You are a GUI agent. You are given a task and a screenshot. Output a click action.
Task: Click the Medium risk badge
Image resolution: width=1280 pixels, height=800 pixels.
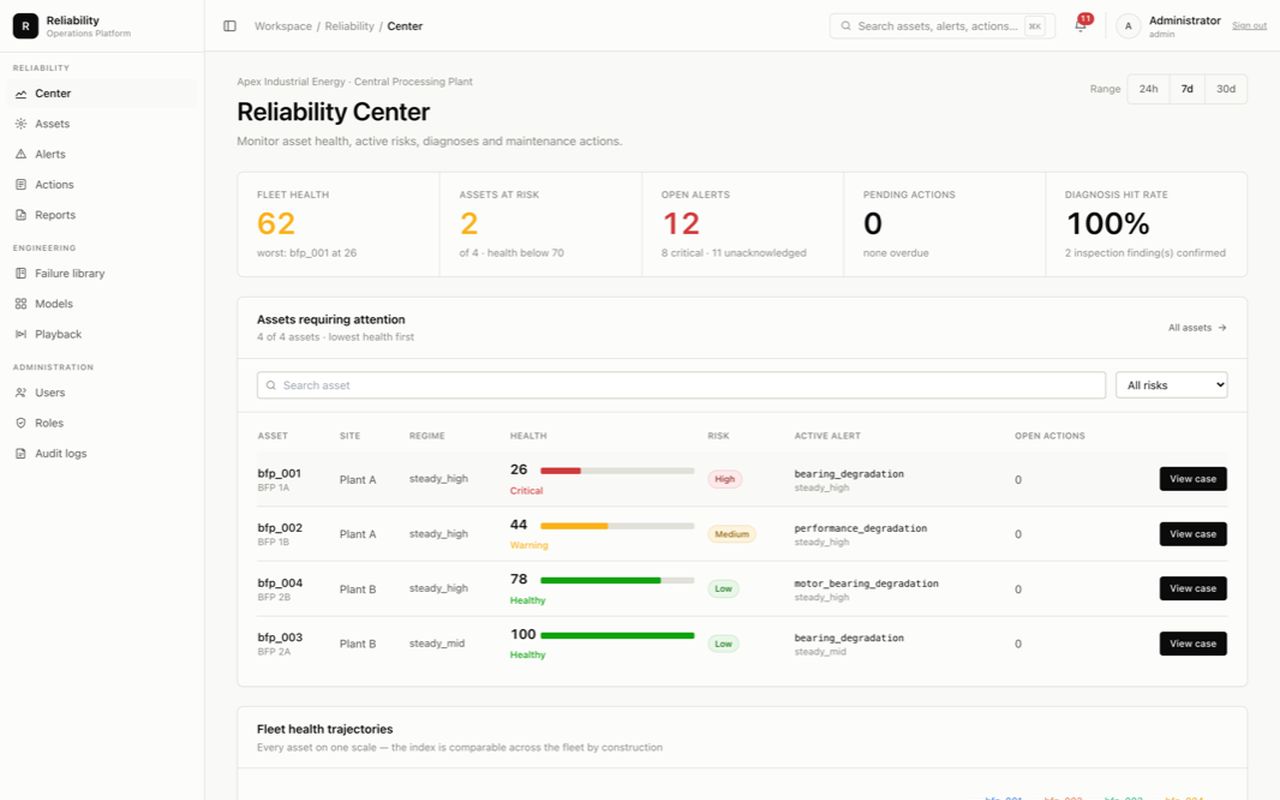pyautogui.click(x=732, y=534)
